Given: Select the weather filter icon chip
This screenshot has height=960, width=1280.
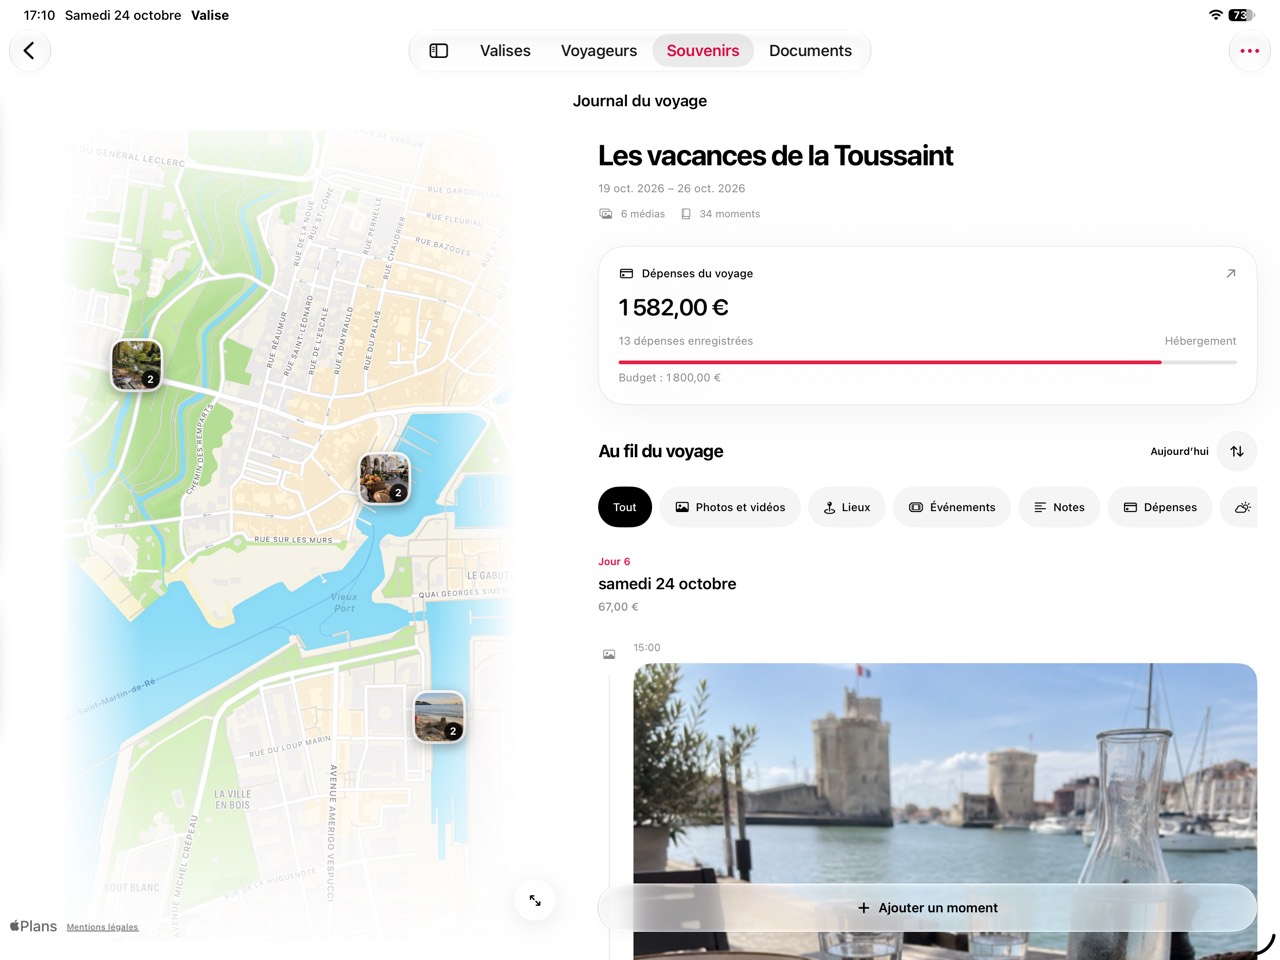Looking at the screenshot, I should point(1241,507).
